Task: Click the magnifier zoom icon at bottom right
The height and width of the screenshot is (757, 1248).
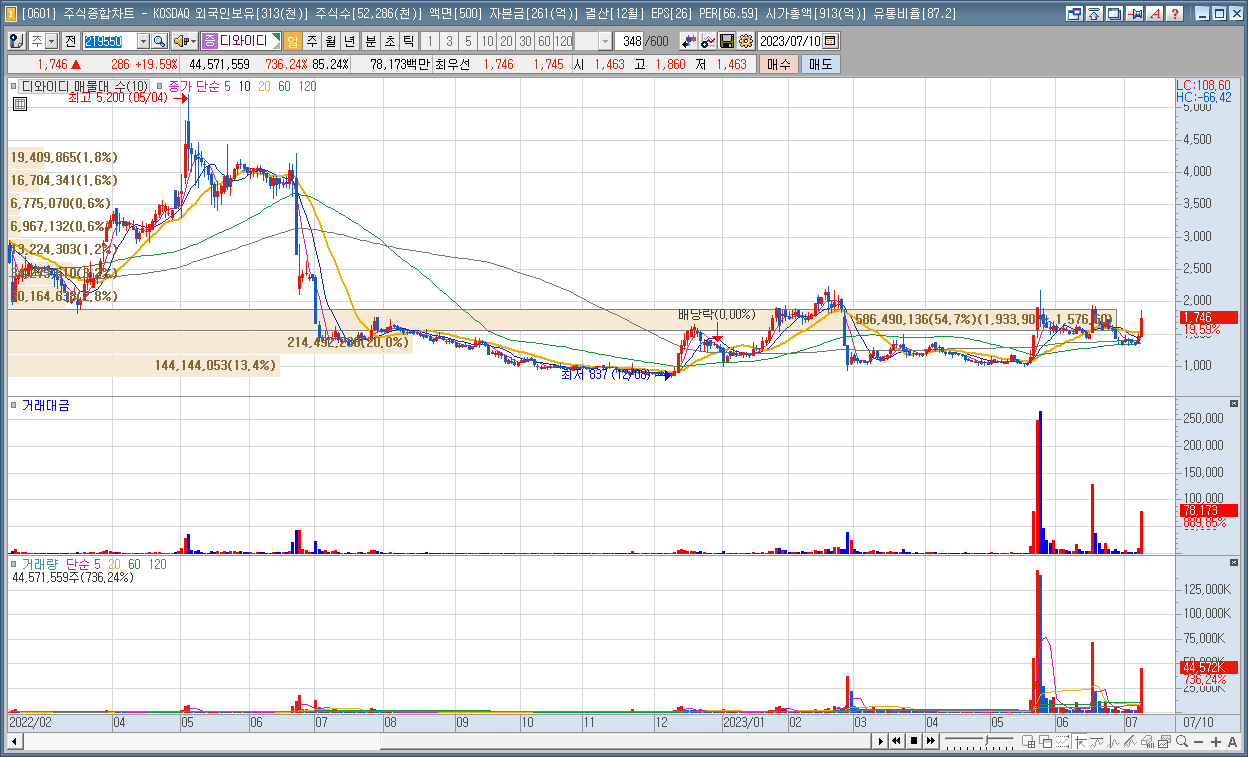Action: point(1182,741)
